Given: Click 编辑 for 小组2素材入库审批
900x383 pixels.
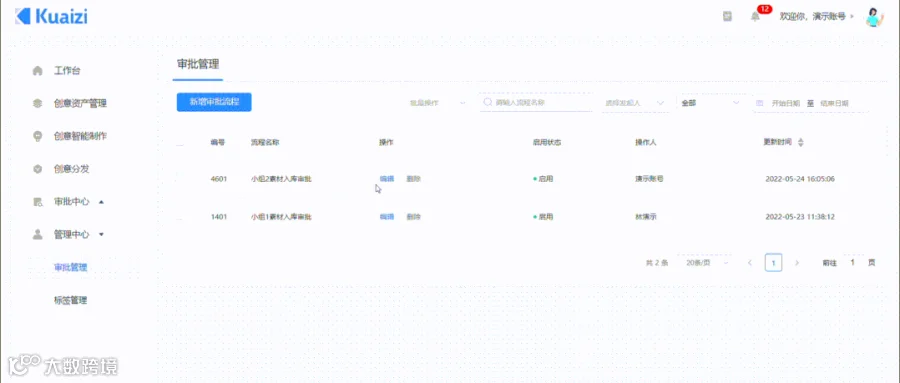Looking at the screenshot, I should [387, 179].
